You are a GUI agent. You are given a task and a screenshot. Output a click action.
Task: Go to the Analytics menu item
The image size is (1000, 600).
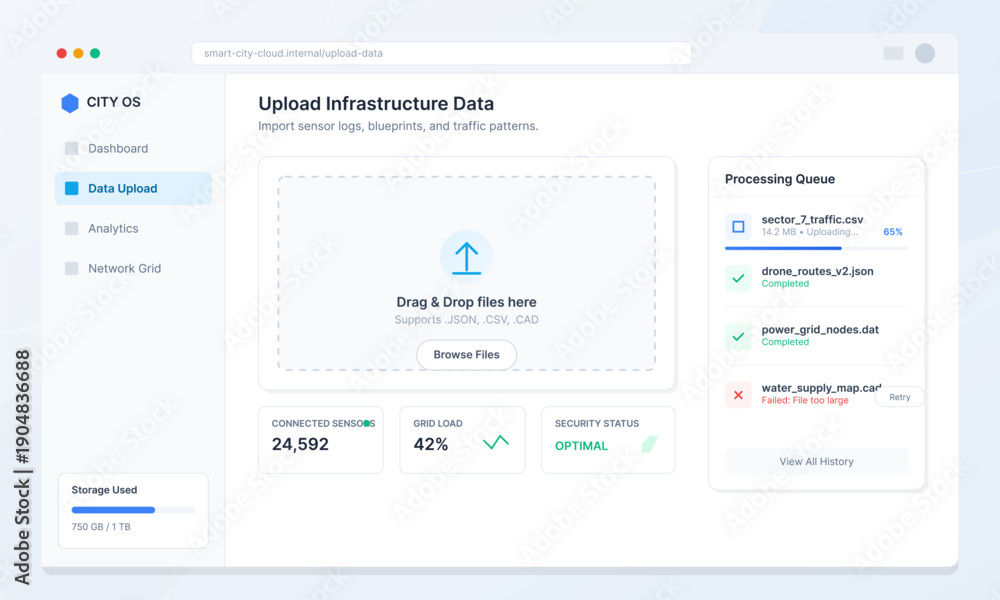pyautogui.click(x=133, y=228)
